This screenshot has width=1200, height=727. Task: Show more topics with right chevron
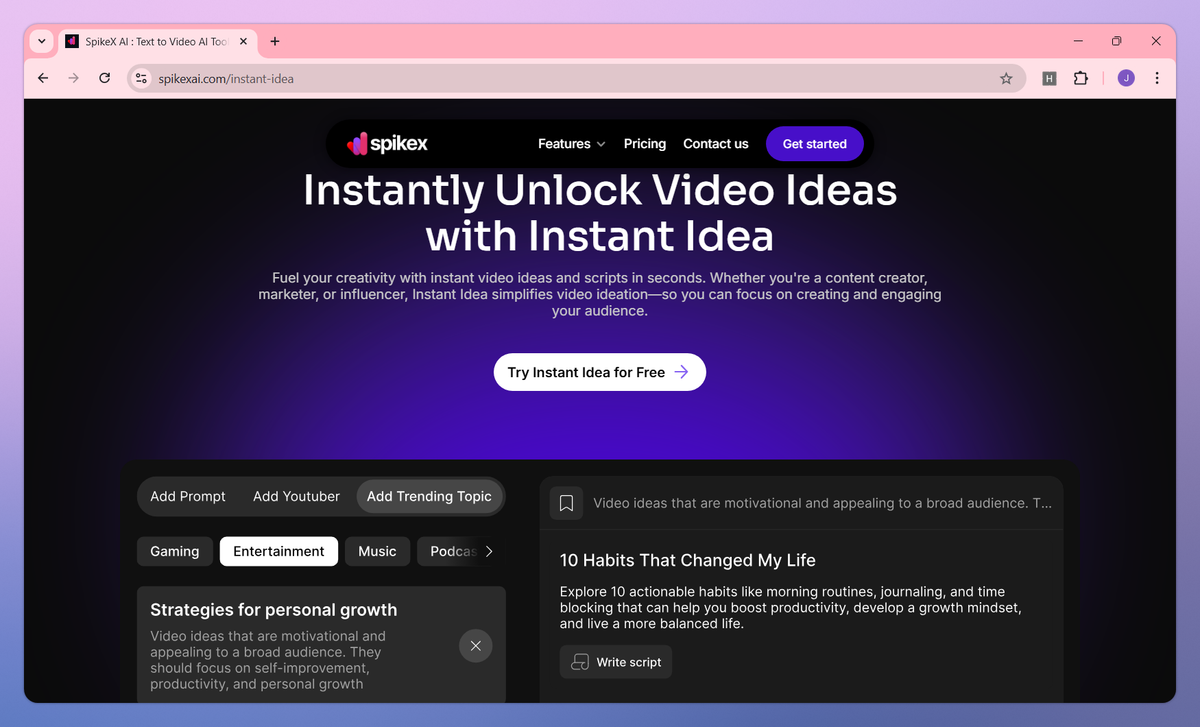(489, 551)
